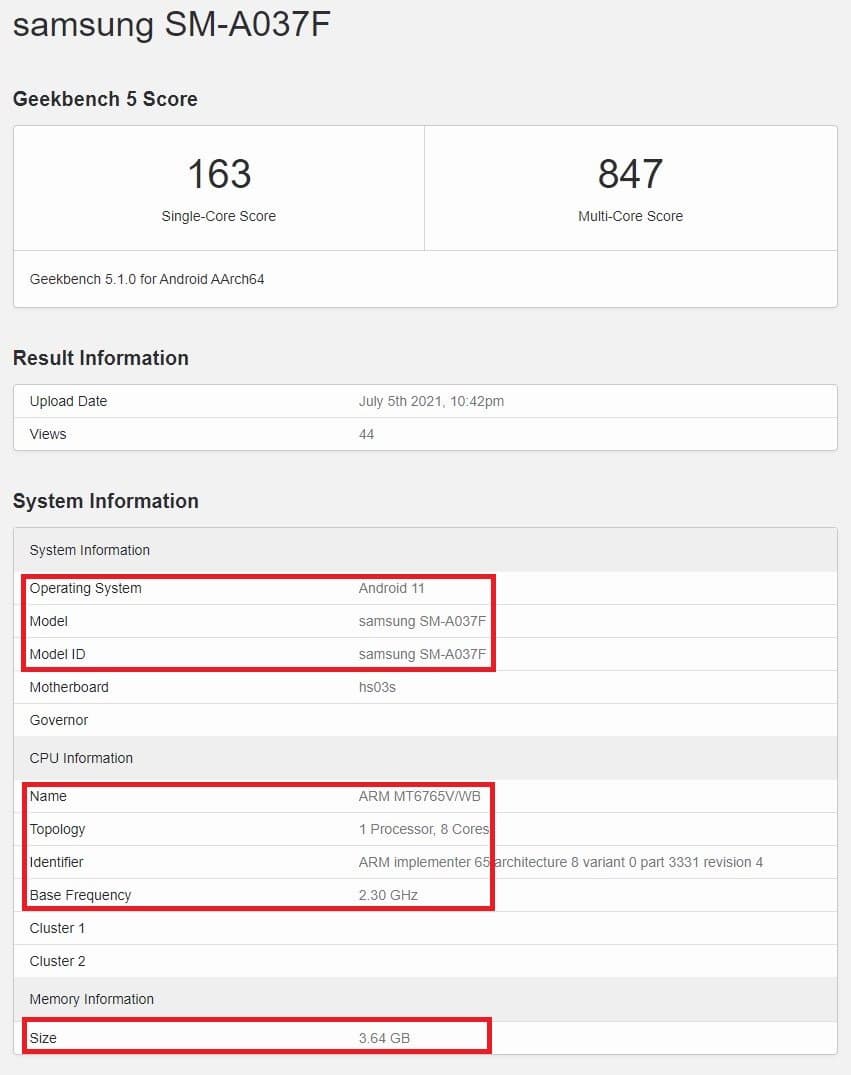
Task: Click Geekbench 5.1.0 for Android AArch64 text
Action: 147,279
